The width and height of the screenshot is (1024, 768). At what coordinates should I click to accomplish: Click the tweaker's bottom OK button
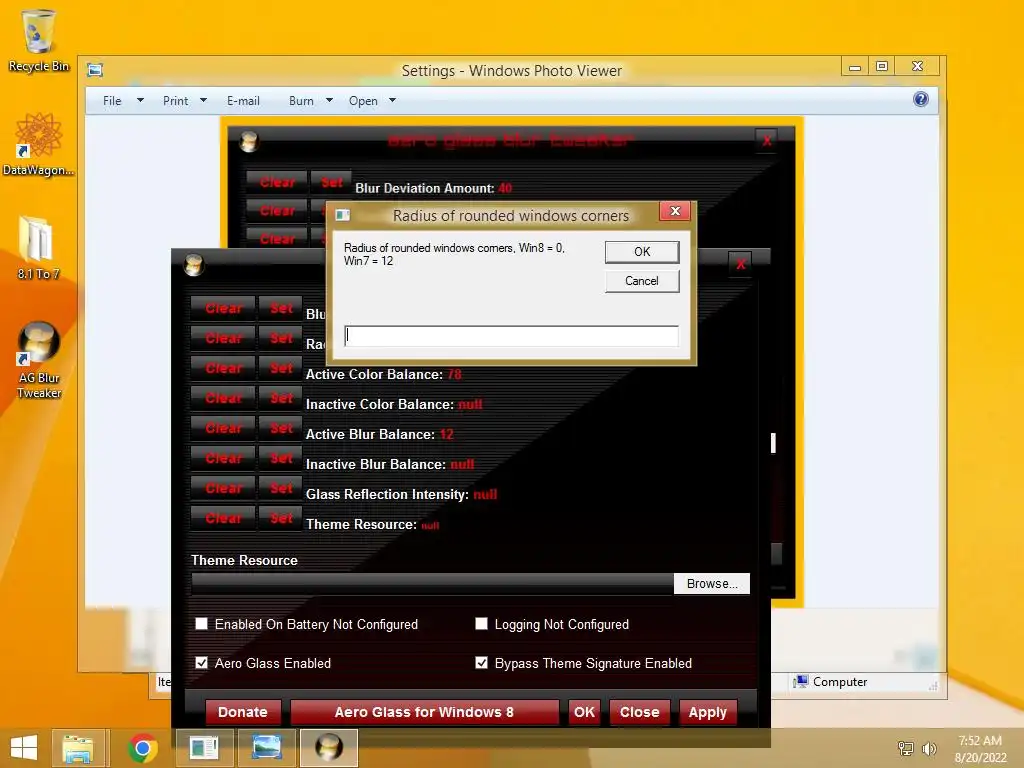[x=584, y=712]
